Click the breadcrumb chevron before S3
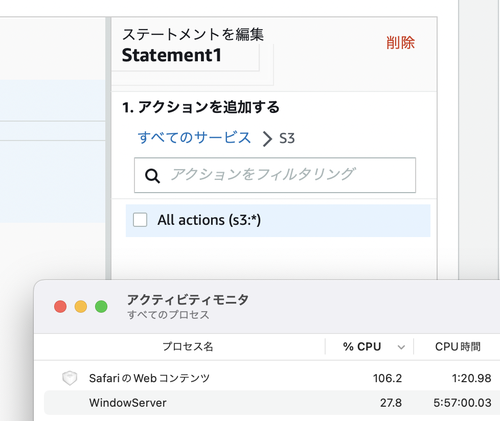Viewport: 500px width, 421px height. [267, 139]
